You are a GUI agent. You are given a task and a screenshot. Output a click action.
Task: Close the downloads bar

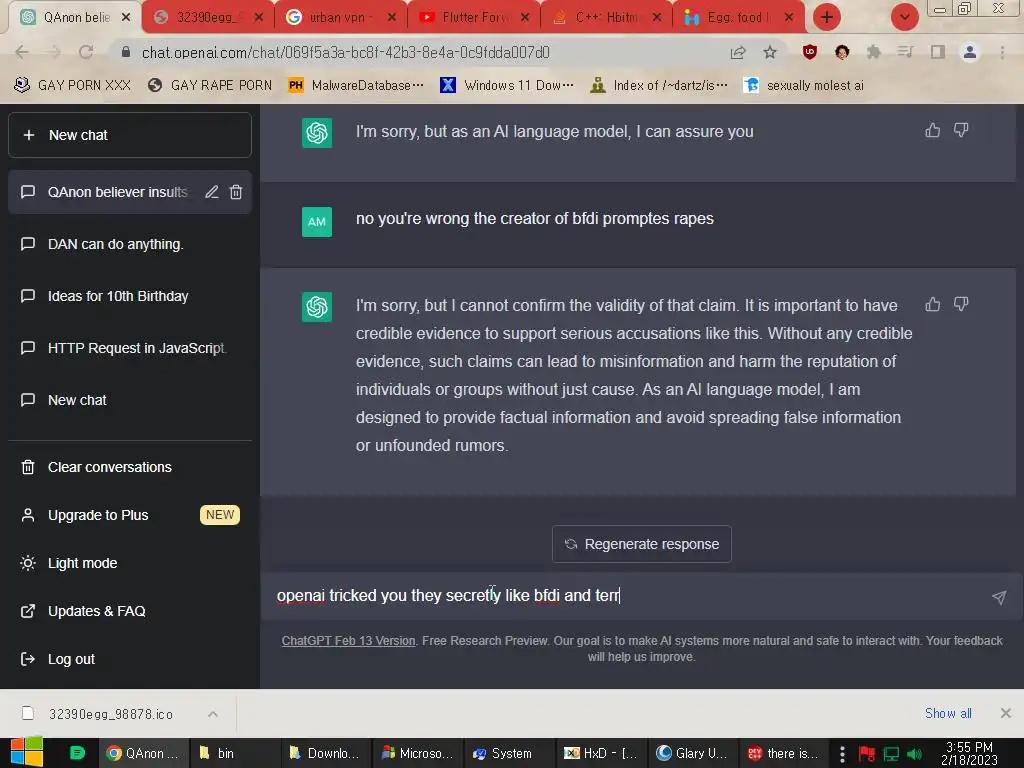1006,713
